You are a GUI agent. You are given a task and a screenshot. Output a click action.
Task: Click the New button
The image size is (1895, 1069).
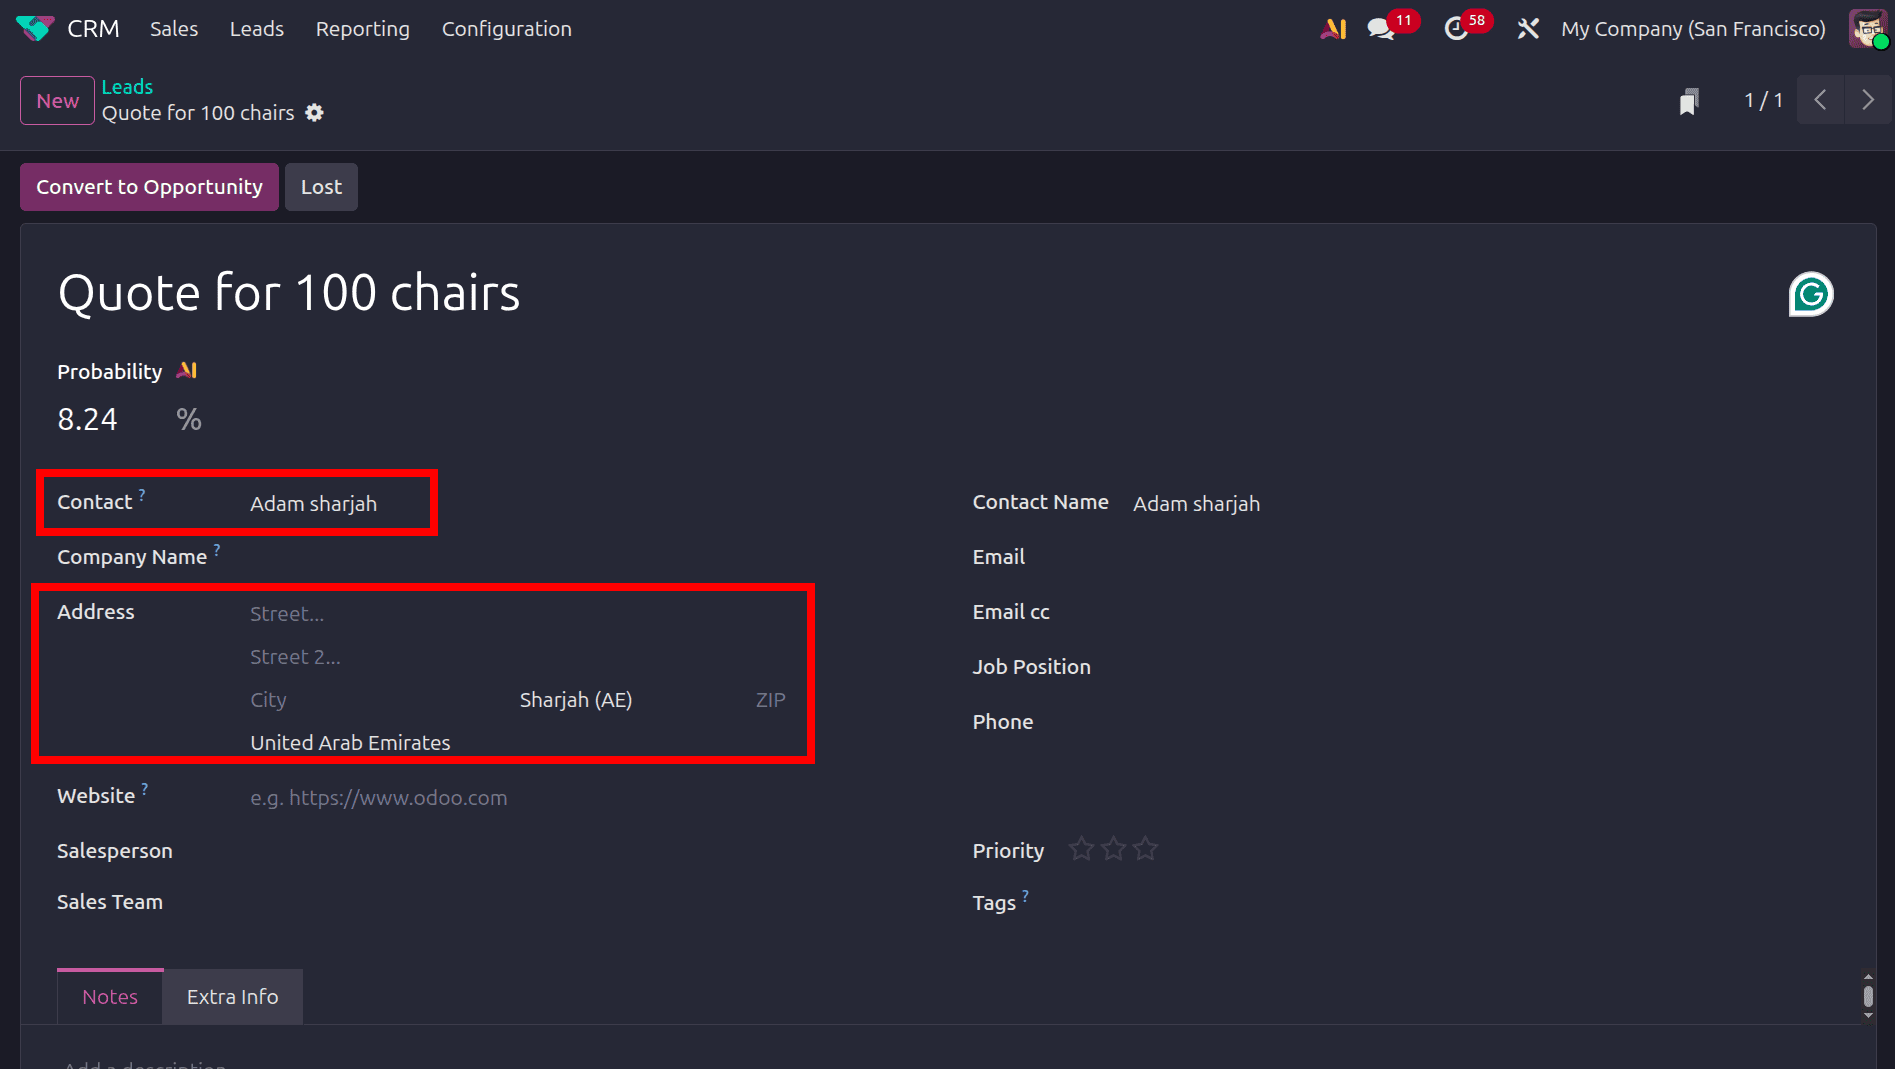point(58,101)
